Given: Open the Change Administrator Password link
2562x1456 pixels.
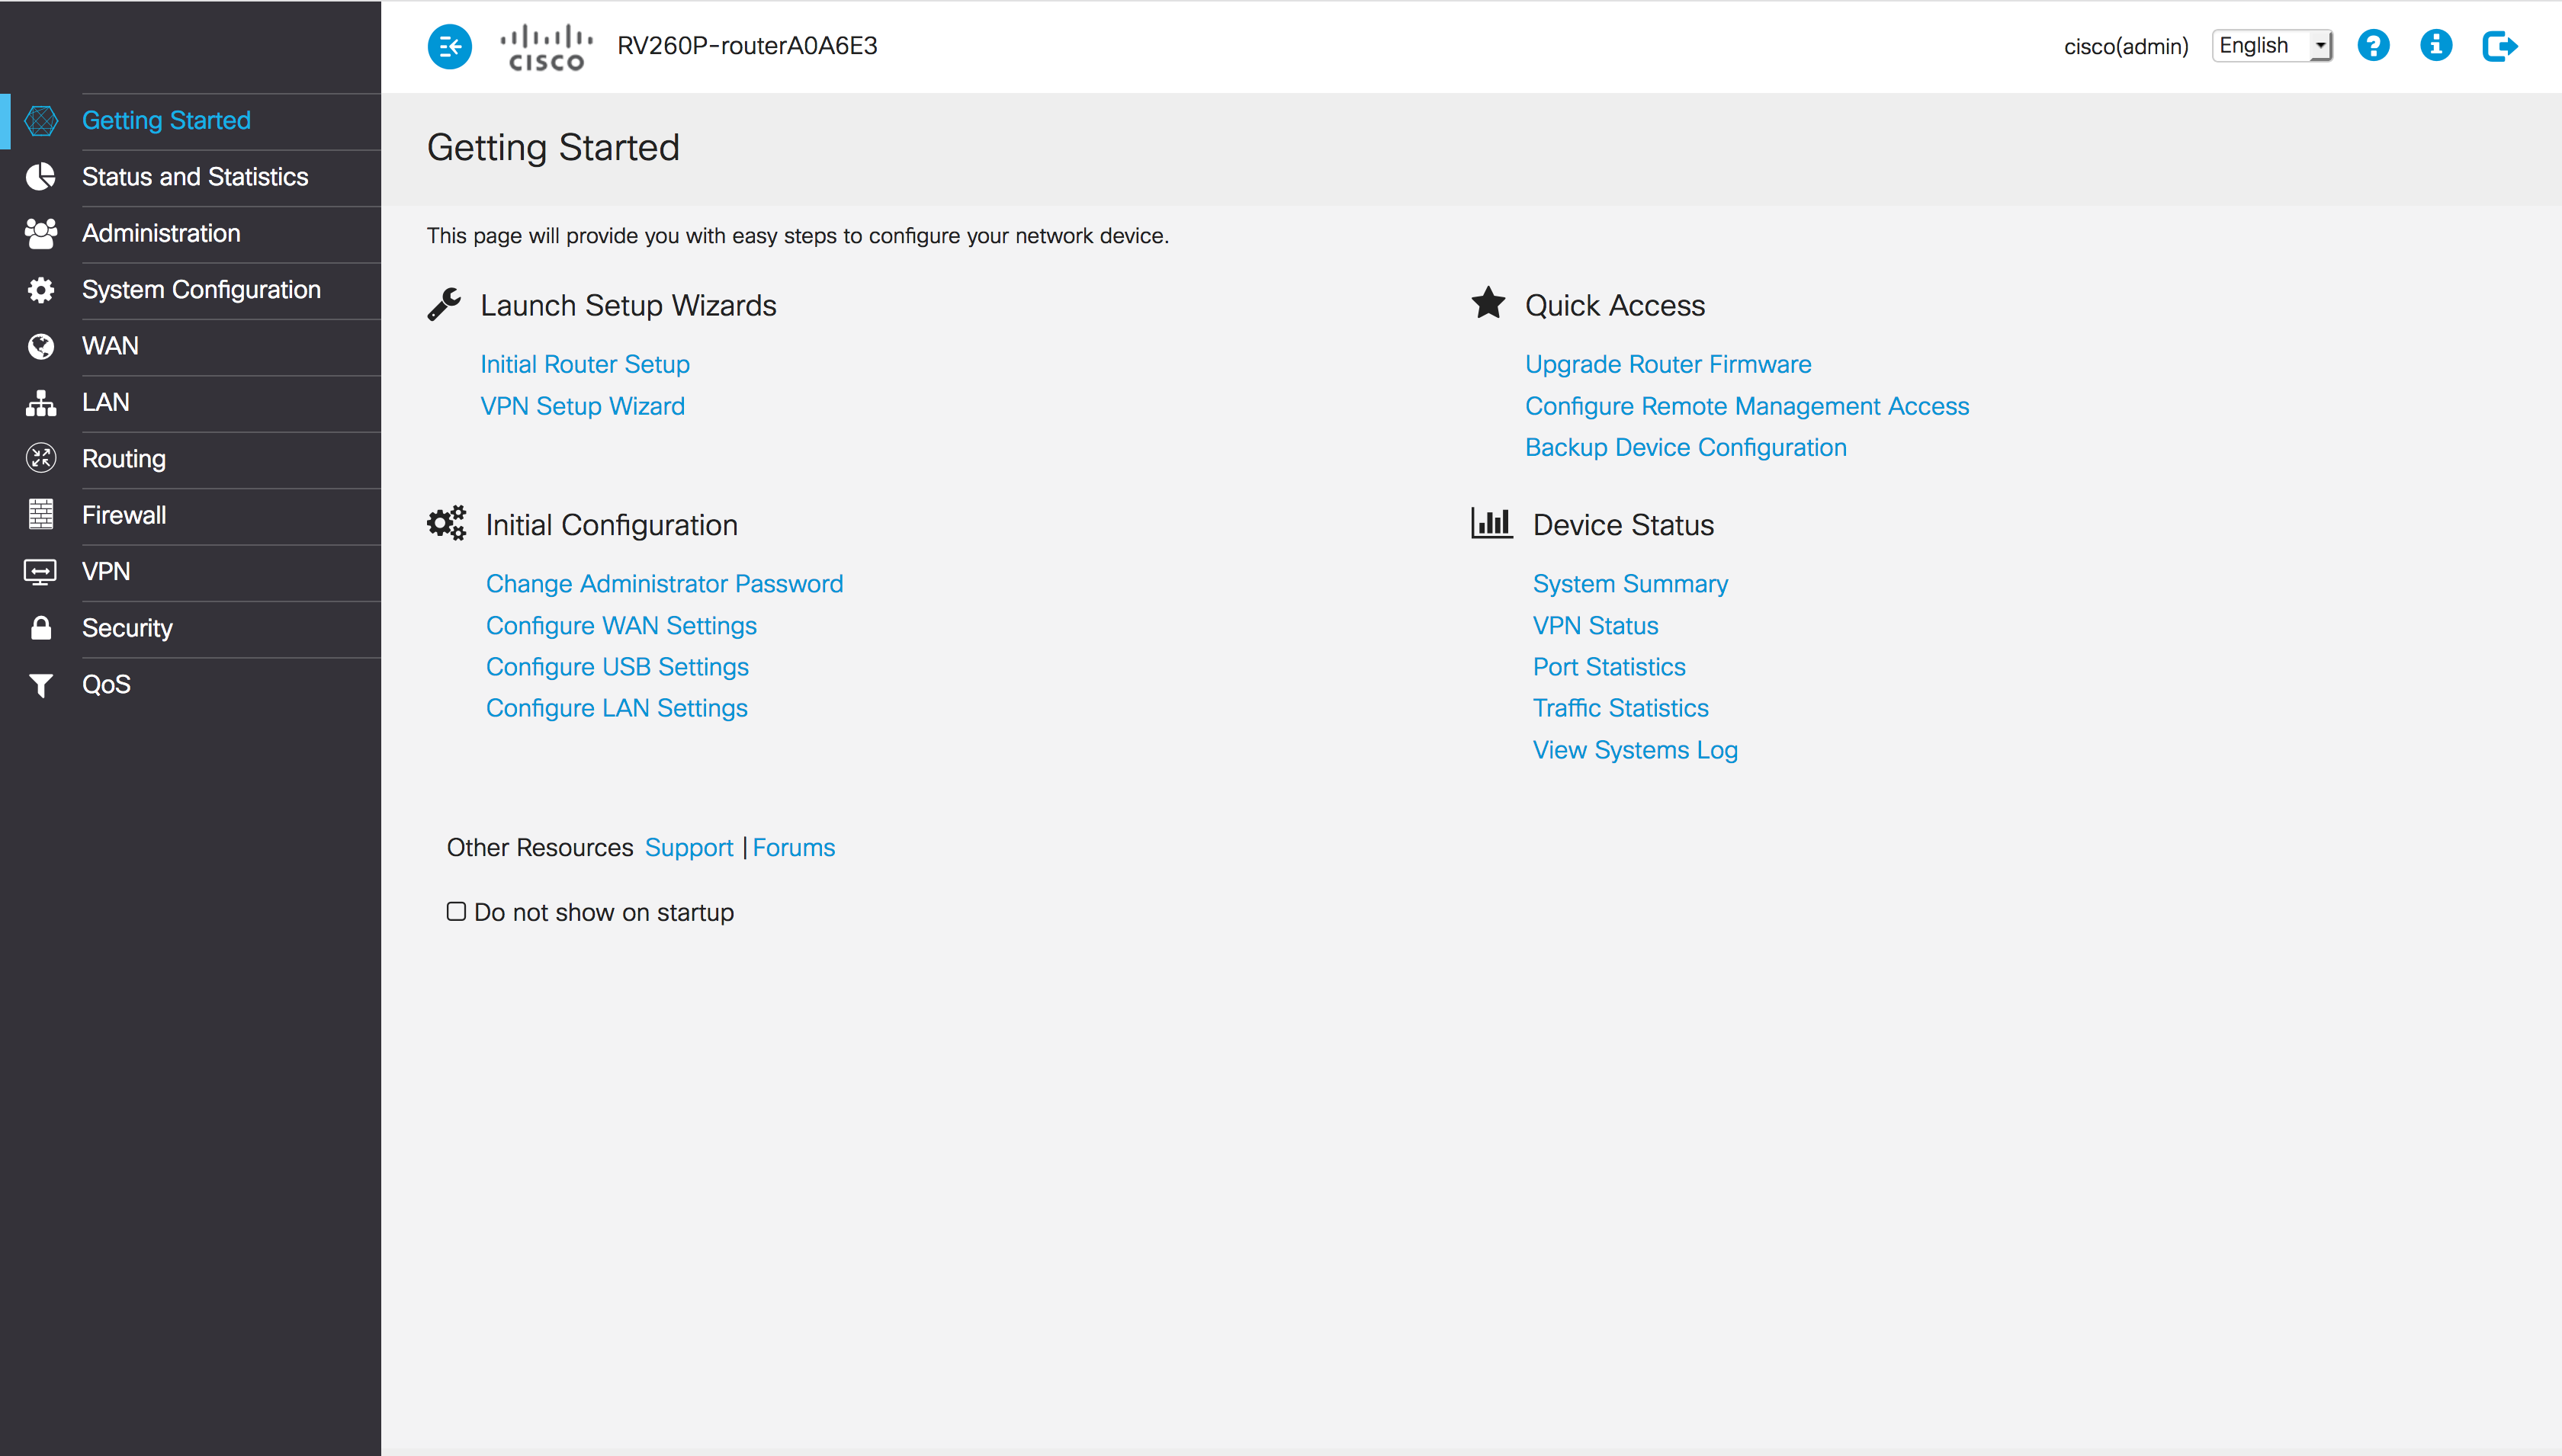Looking at the screenshot, I should click(x=664, y=584).
